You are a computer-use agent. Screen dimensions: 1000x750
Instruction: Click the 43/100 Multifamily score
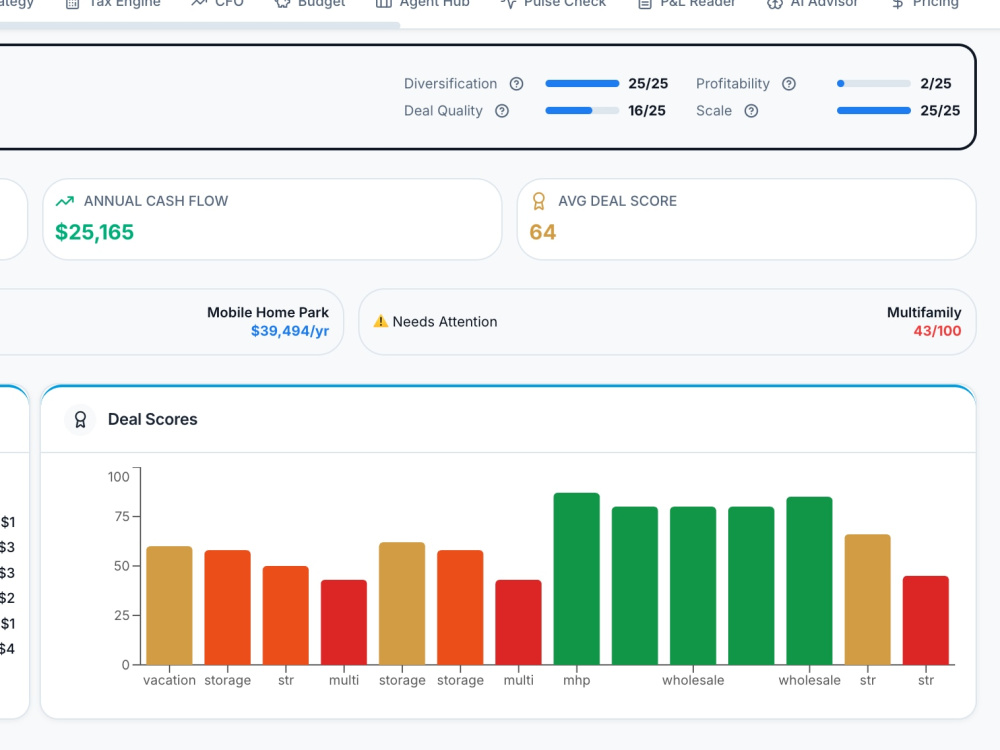pyautogui.click(x=938, y=331)
